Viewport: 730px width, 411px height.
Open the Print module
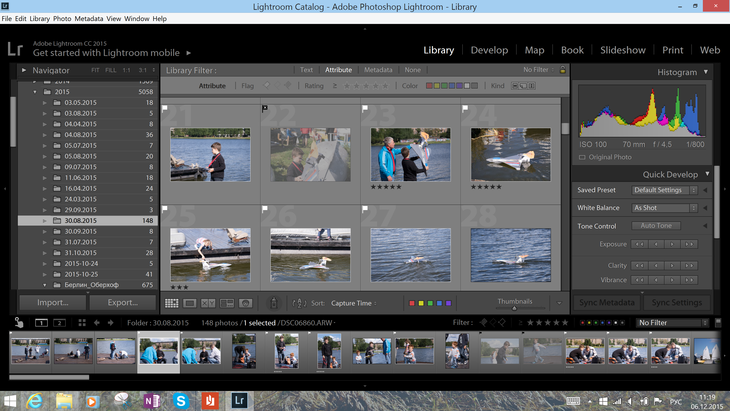click(x=673, y=50)
